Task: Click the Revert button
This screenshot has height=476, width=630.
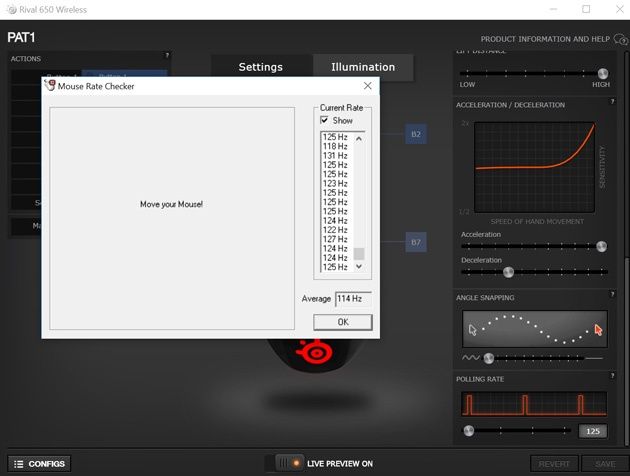Action: 554,464
